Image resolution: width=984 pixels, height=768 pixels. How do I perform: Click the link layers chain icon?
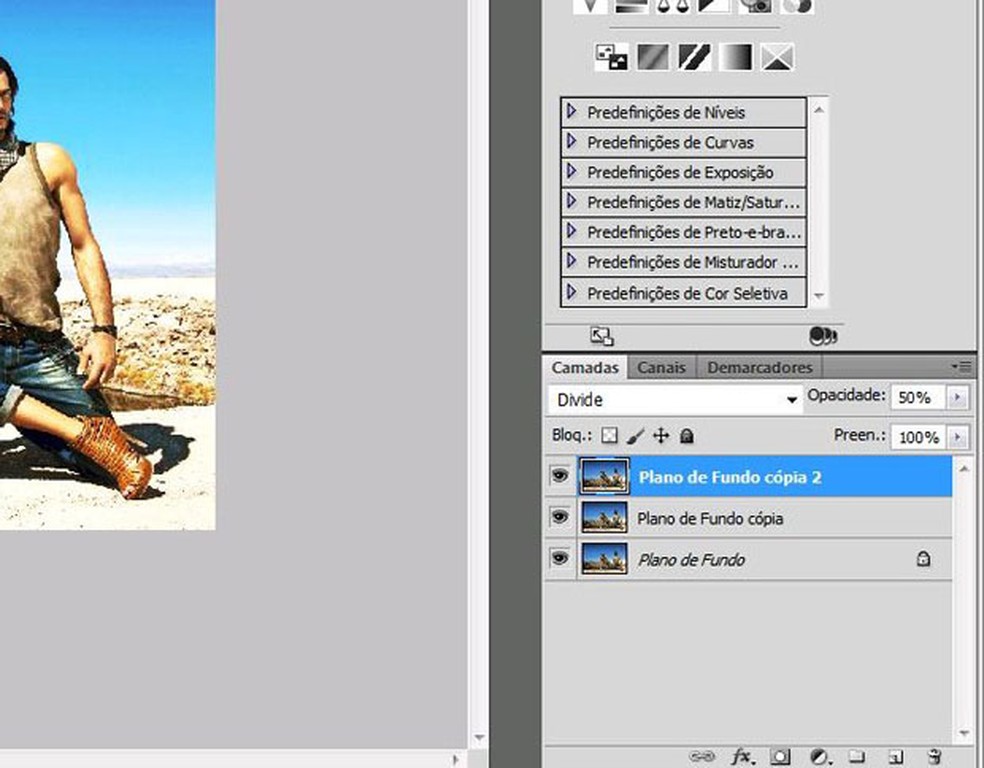pos(702,757)
